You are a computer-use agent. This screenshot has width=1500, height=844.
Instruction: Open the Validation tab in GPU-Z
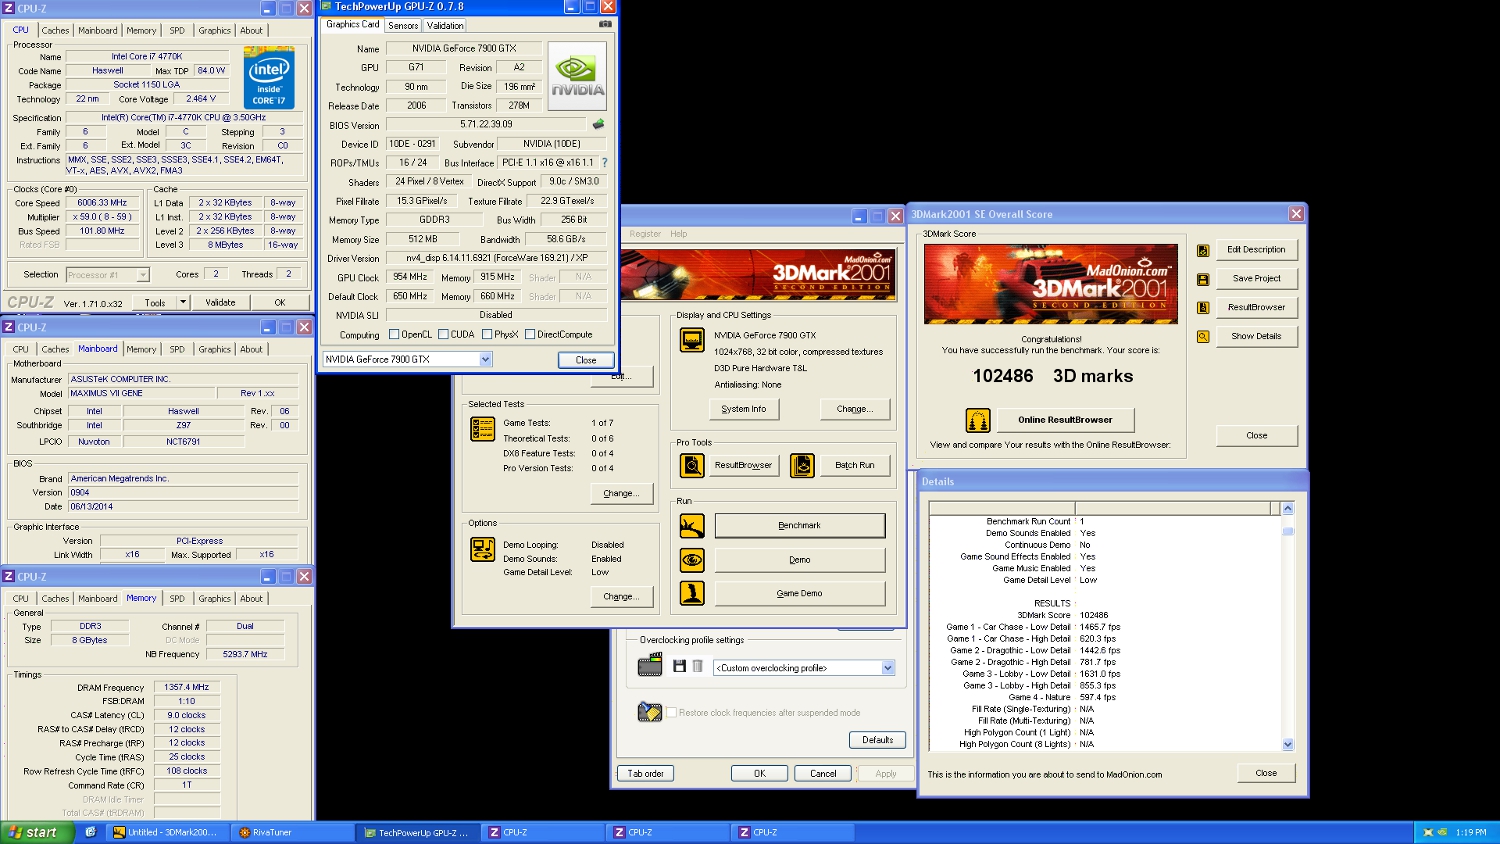(x=445, y=25)
